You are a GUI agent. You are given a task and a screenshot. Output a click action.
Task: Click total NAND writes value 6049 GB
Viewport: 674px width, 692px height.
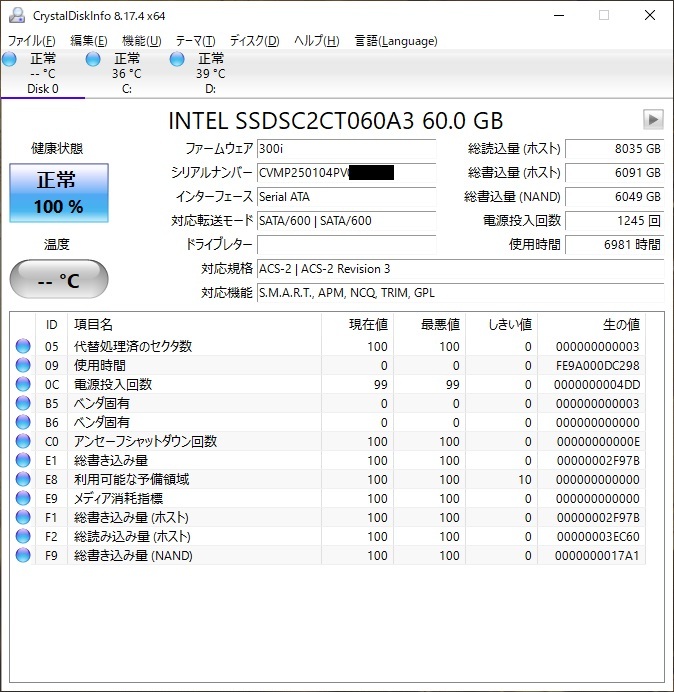614,196
